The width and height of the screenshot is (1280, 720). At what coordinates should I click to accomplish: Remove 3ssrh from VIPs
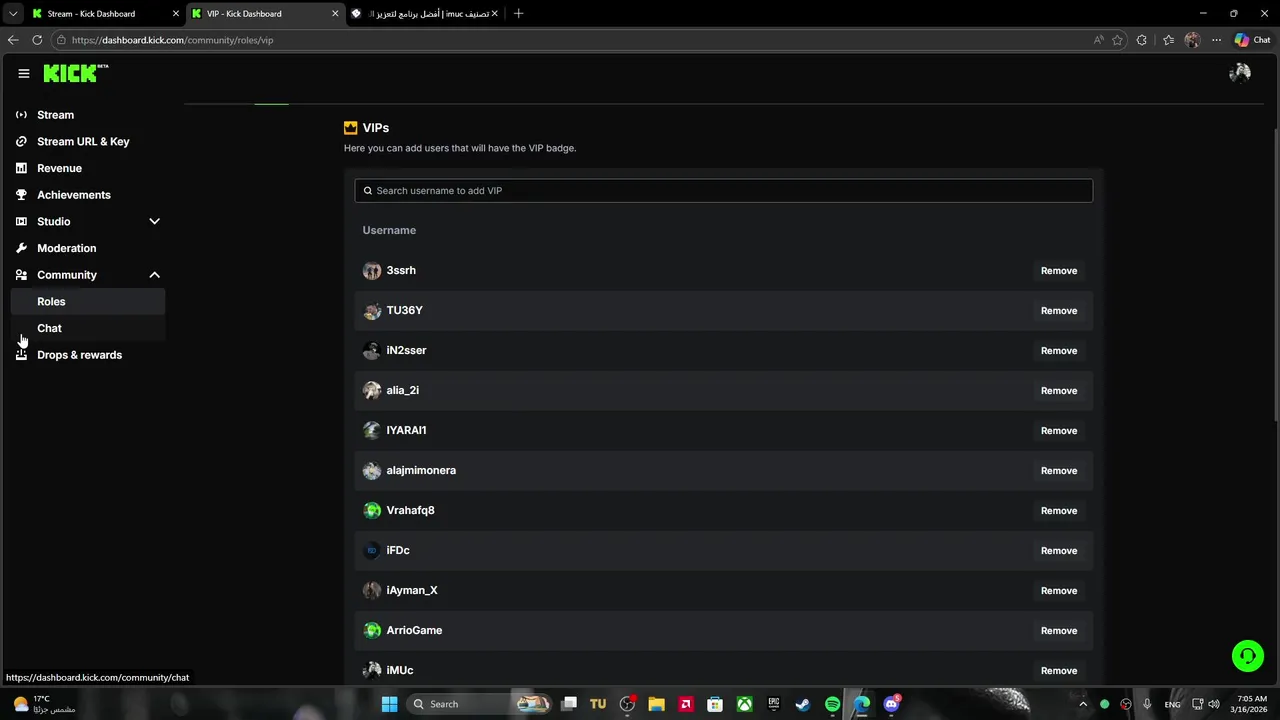pos(1059,271)
